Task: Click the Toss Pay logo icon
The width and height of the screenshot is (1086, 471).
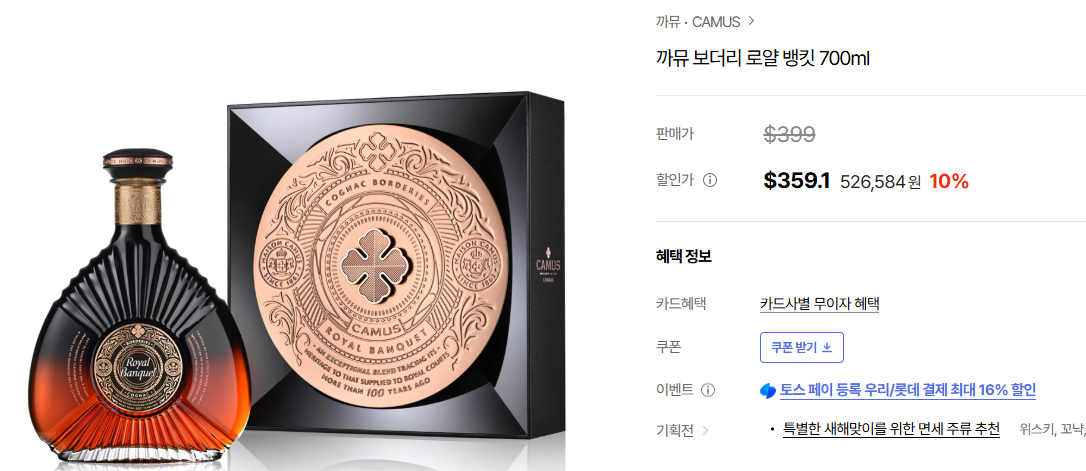Action: click(768, 391)
